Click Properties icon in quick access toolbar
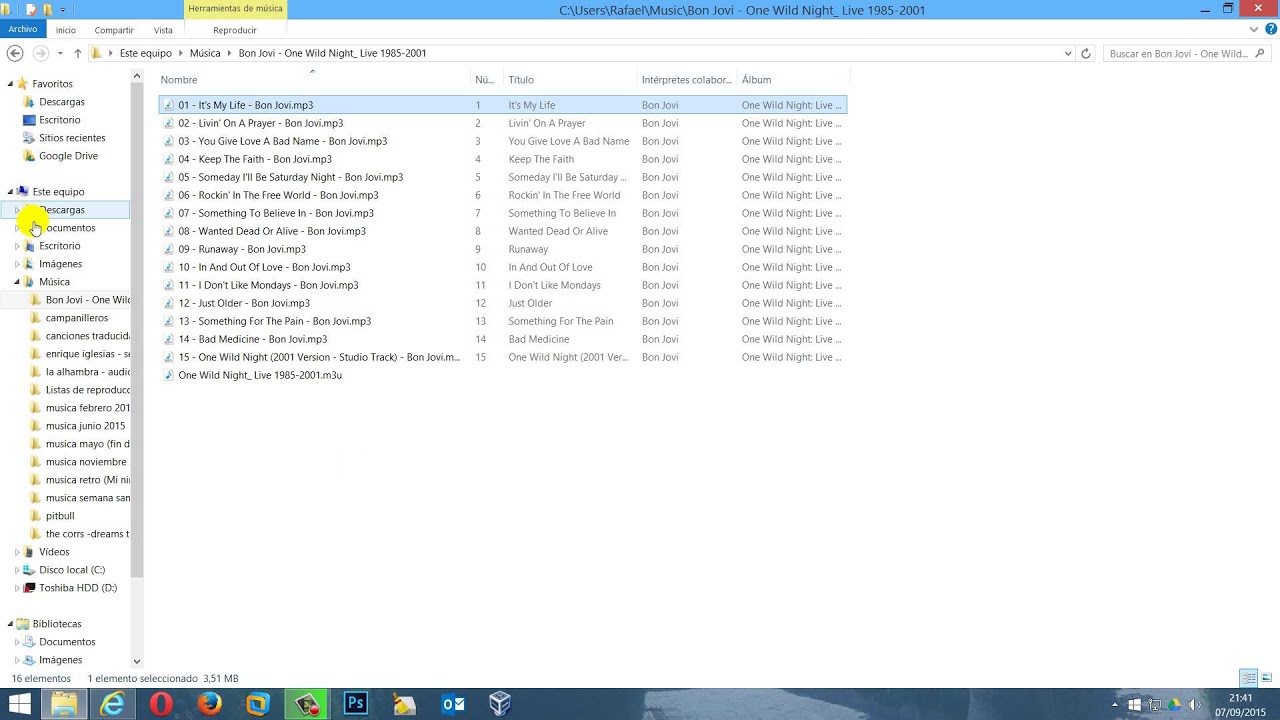Image resolution: width=1280 pixels, height=720 pixels. click(31, 9)
